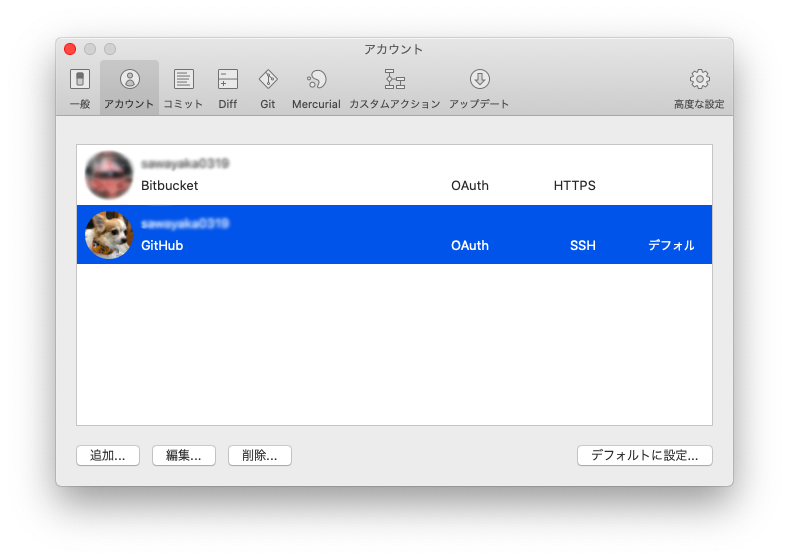Viewport: 789px width, 560px height.
Task: Click SSH in the GitHub row
Action: tap(583, 246)
